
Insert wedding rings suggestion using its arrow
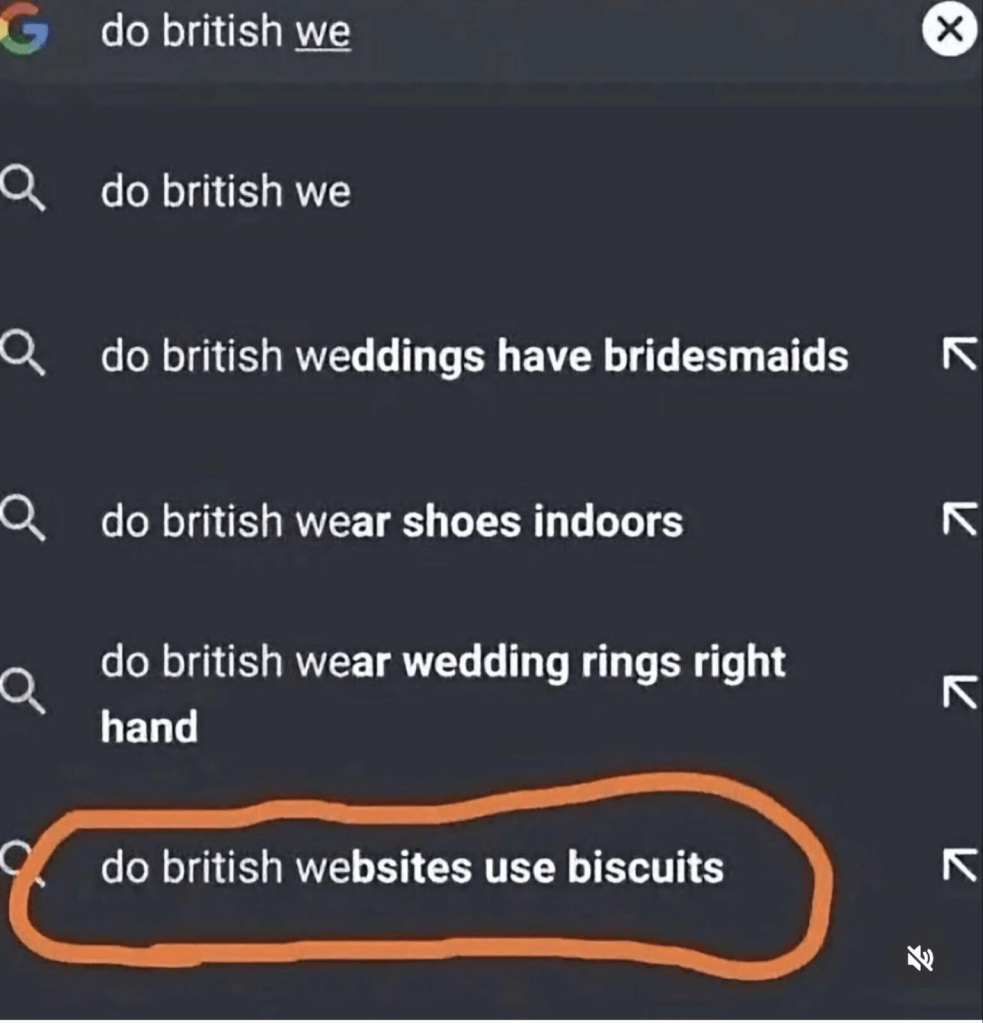[960, 691]
